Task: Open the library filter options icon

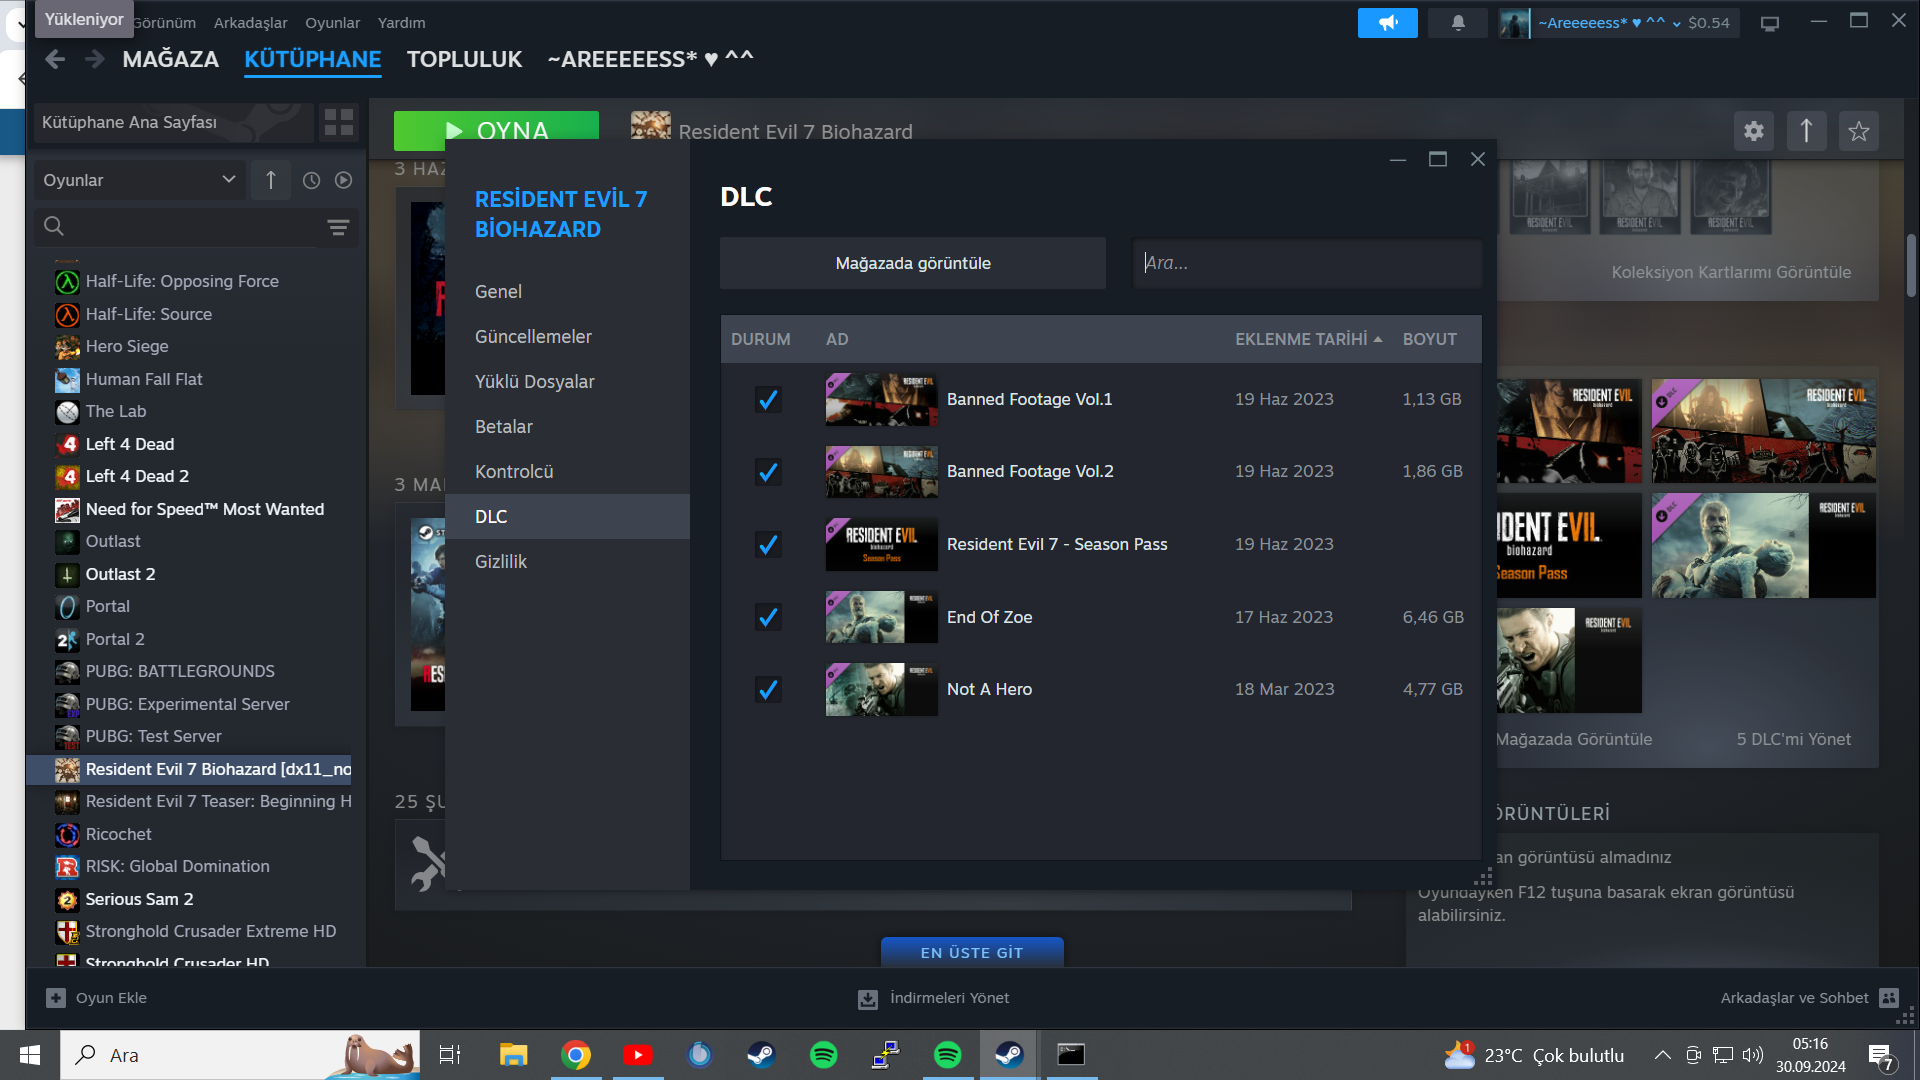Action: point(338,227)
